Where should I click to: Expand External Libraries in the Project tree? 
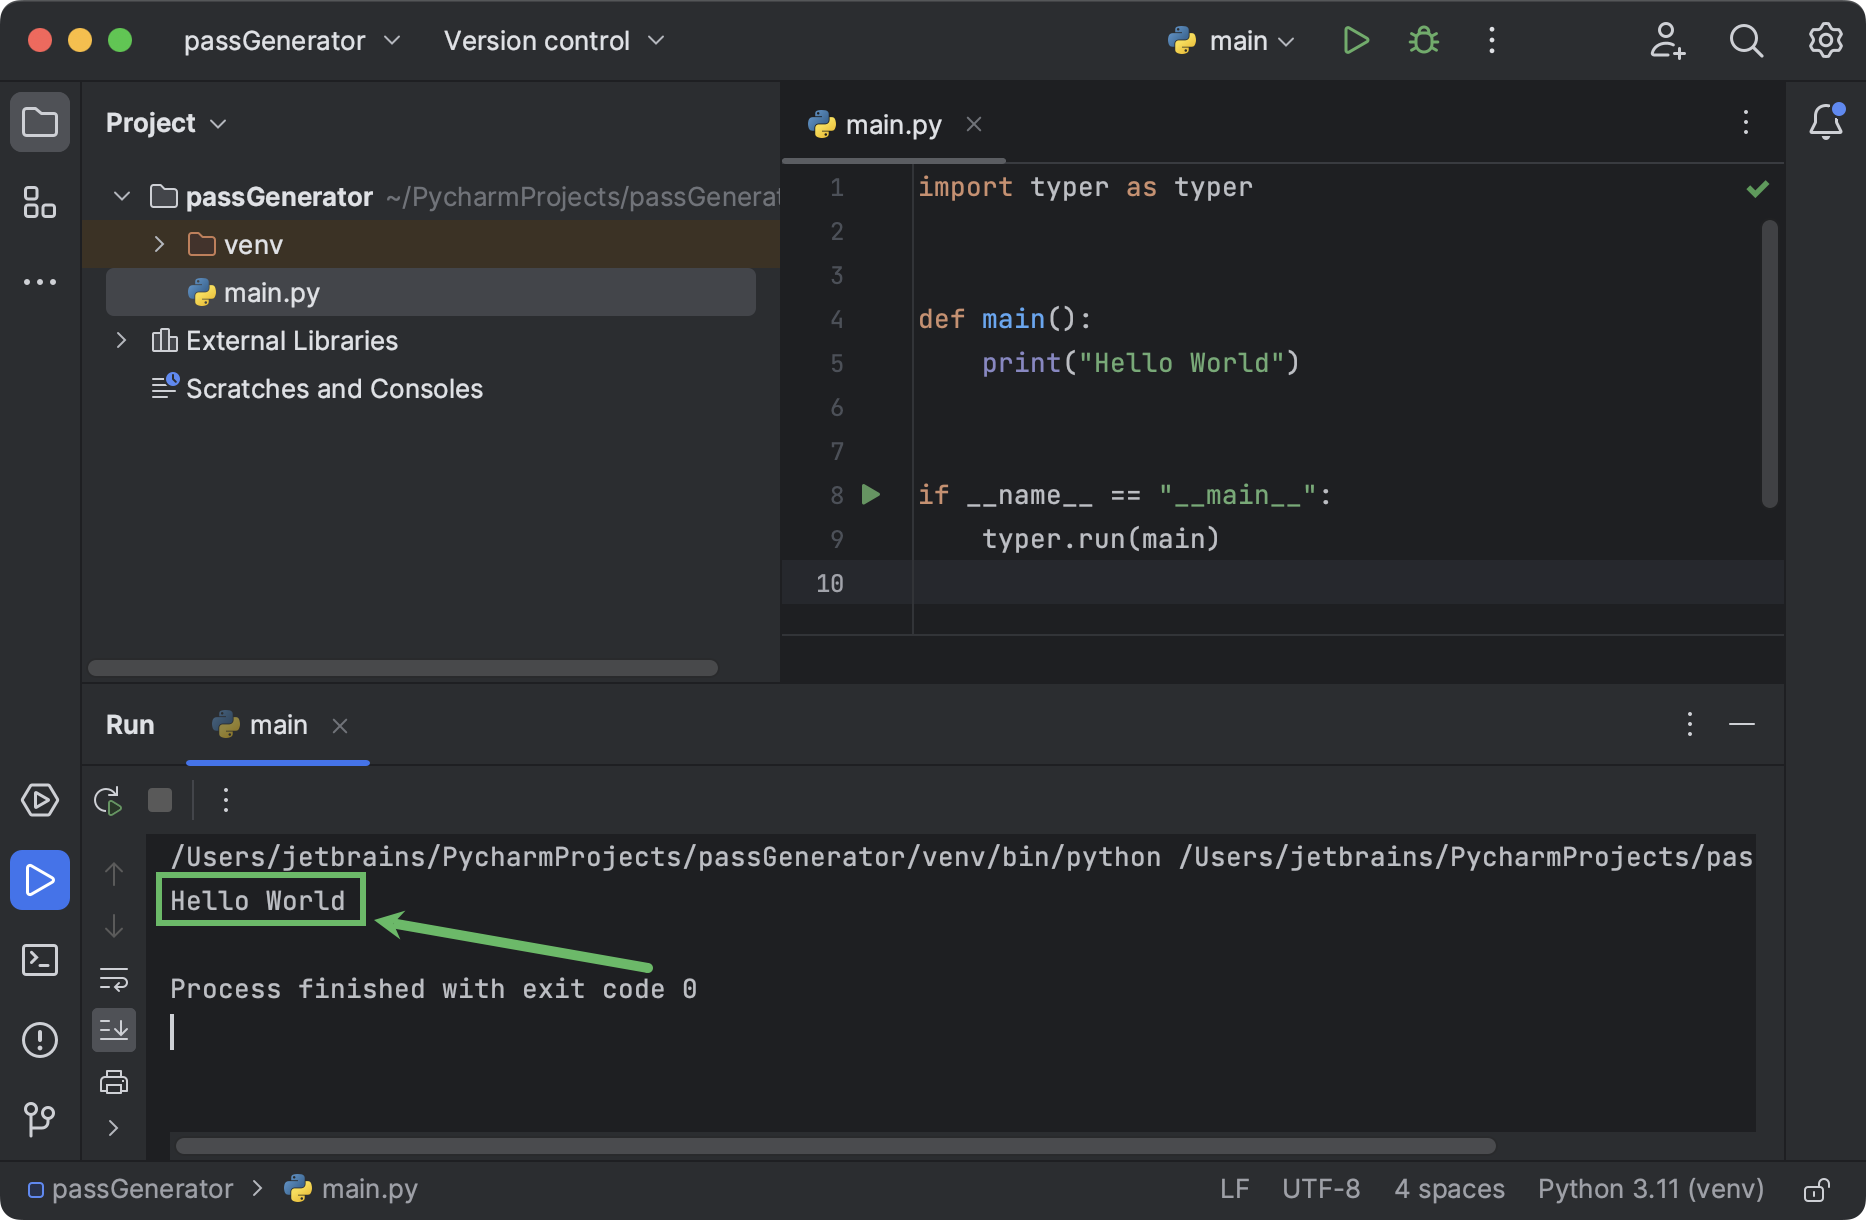(121, 341)
